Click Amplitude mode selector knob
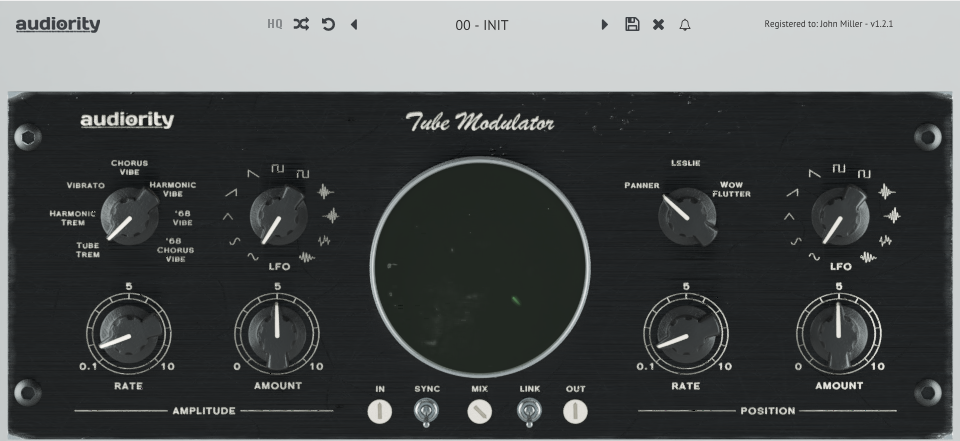Screen dimensions: 960x441 tap(129, 216)
